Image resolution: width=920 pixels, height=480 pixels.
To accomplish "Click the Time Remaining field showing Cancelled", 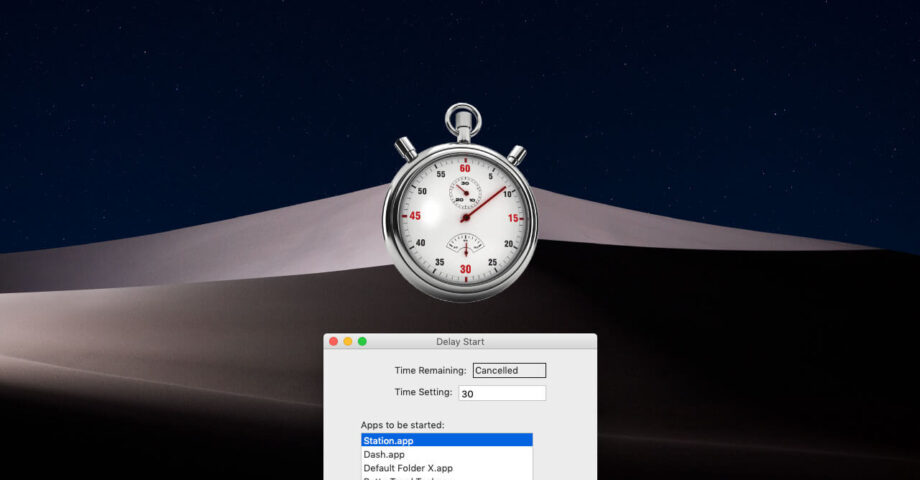I will (x=509, y=370).
